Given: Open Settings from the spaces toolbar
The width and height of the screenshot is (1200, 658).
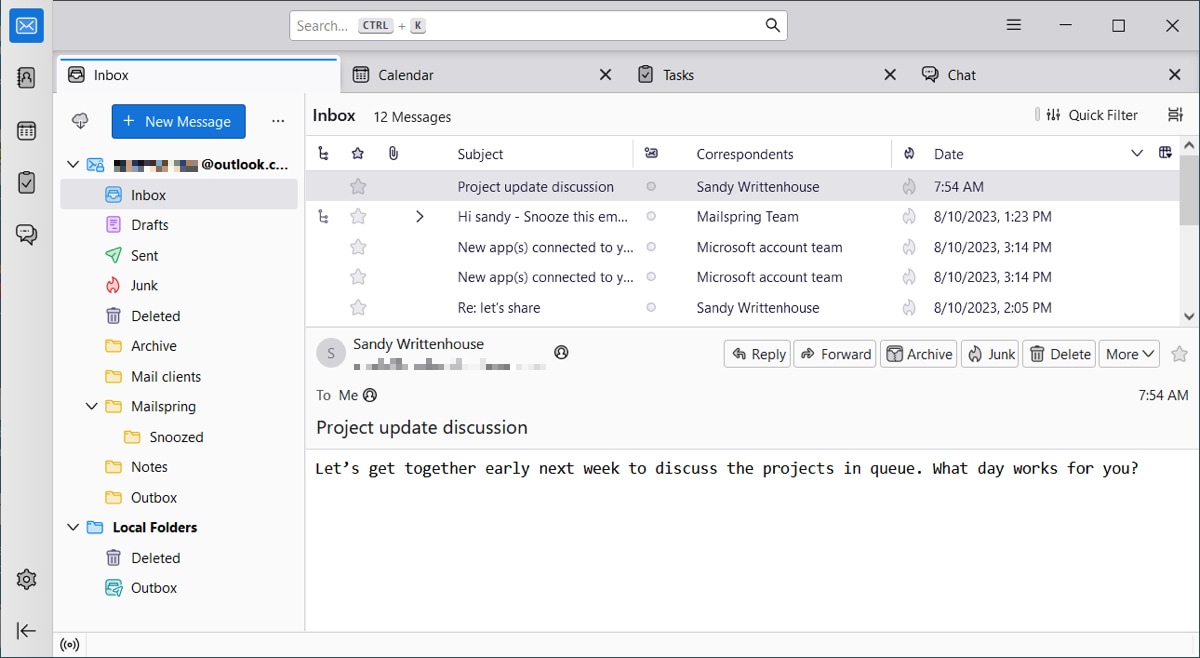Looking at the screenshot, I should point(26,578).
